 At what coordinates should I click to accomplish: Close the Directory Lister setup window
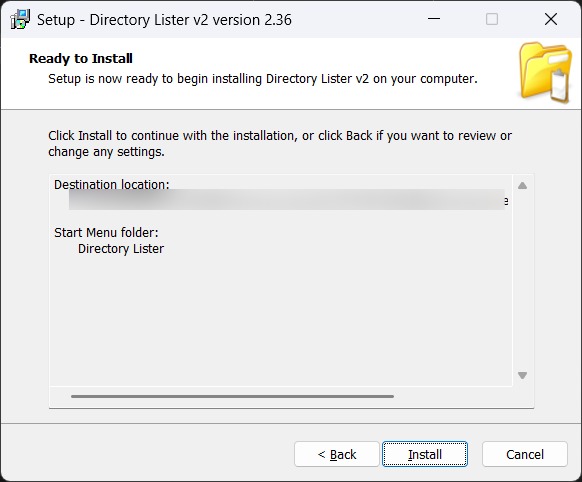tap(551, 19)
